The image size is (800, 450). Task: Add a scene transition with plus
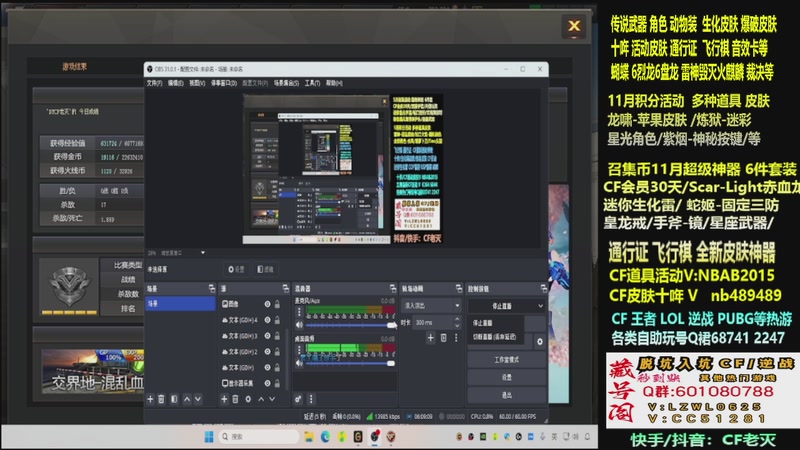(x=431, y=338)
